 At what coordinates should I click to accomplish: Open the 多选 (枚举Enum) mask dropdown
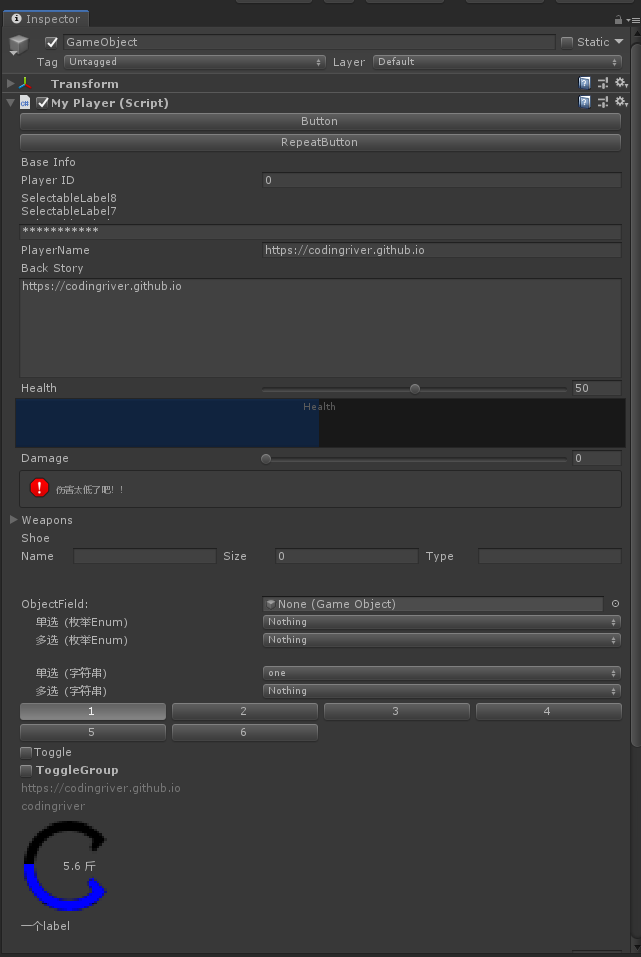click(x=441, y=640)
